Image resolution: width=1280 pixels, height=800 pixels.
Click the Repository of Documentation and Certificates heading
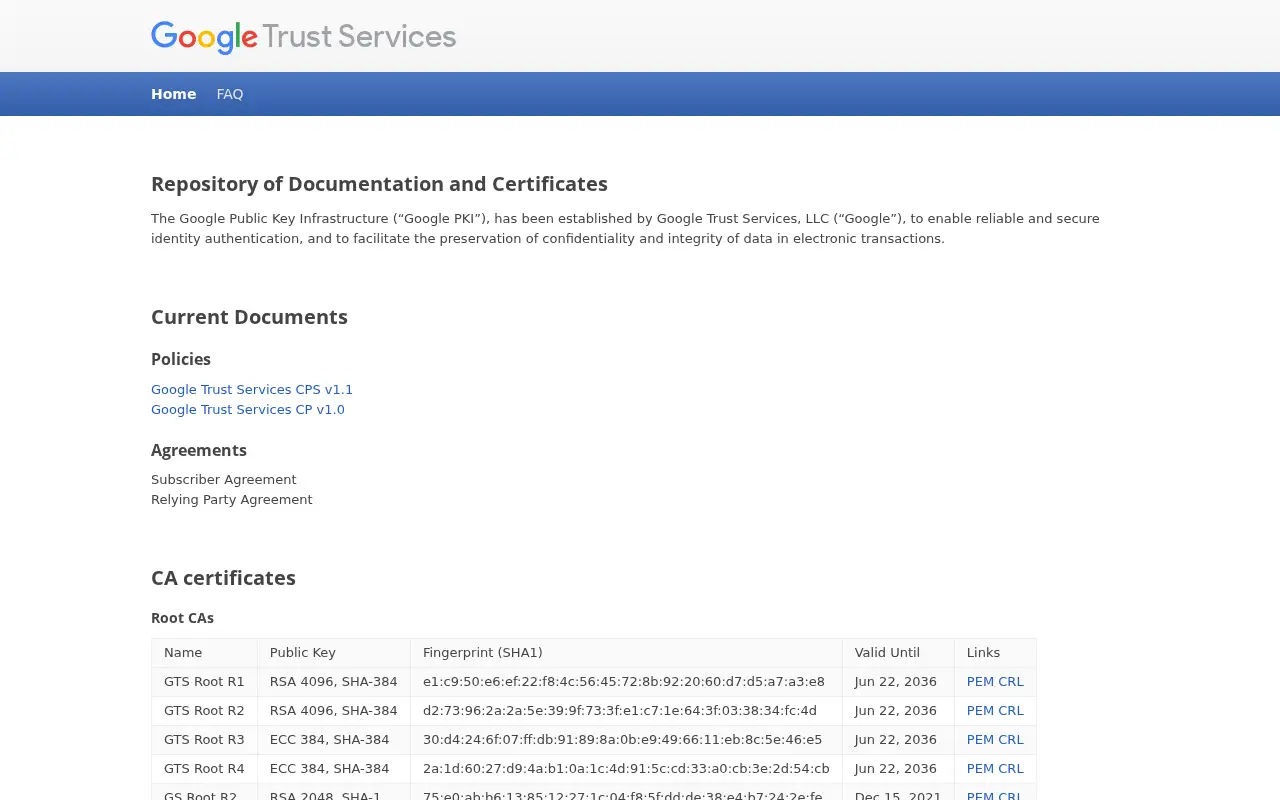pos(379,184)
